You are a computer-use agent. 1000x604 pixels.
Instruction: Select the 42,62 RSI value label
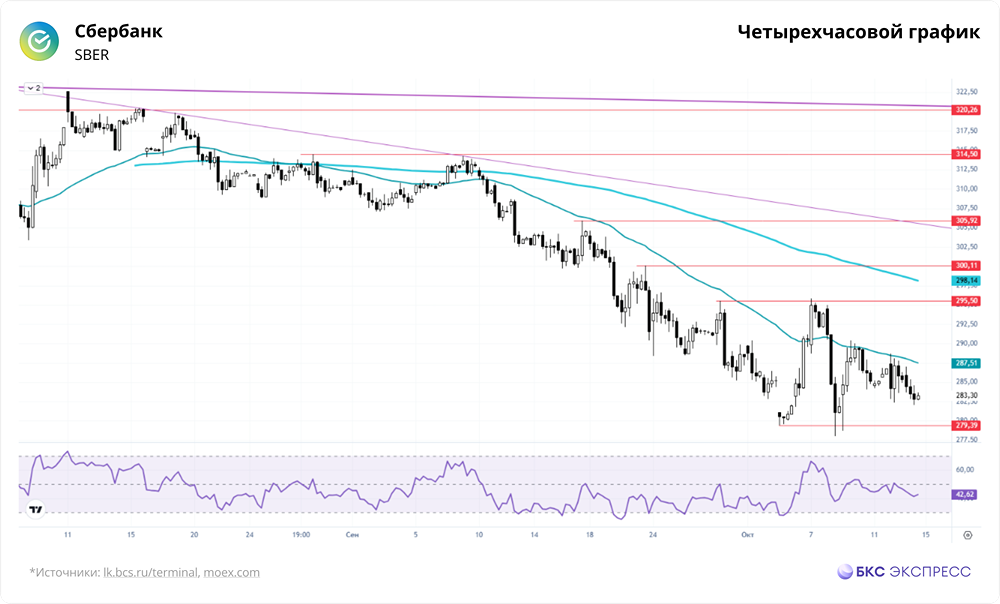point(964,494)
